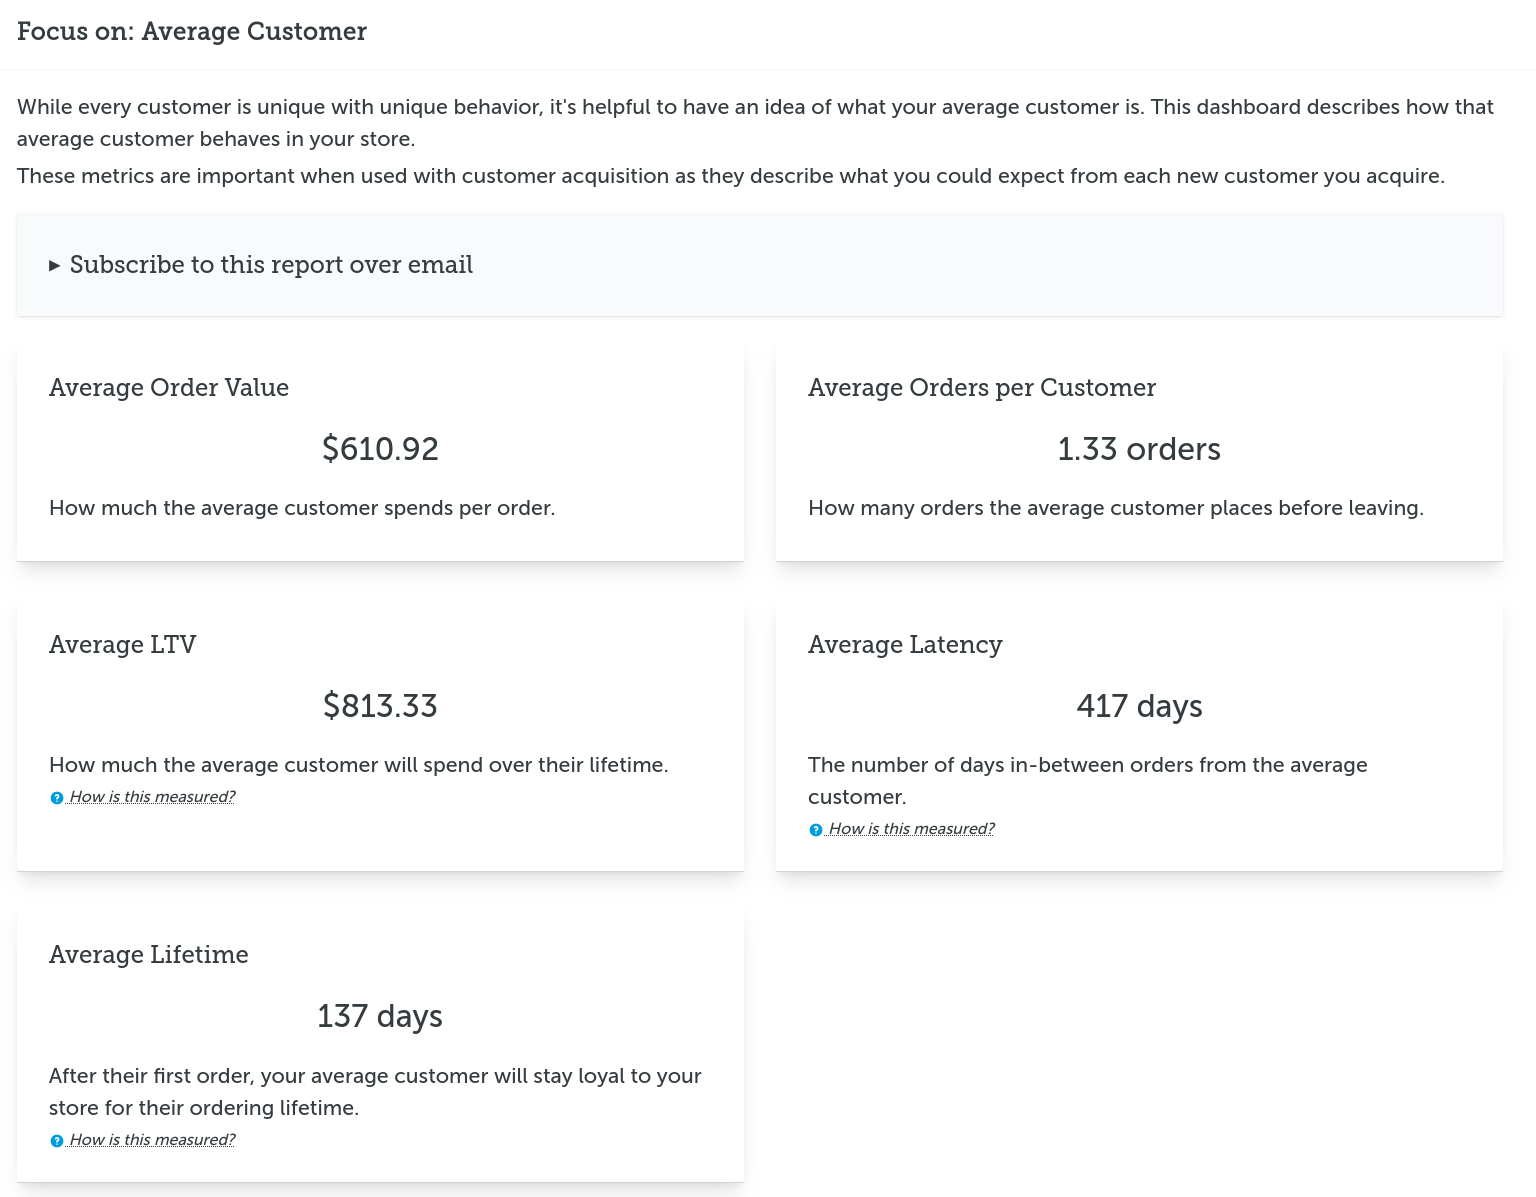Click the Average Orders per Customer title
1536x1197 pixels.
(982, 388)
